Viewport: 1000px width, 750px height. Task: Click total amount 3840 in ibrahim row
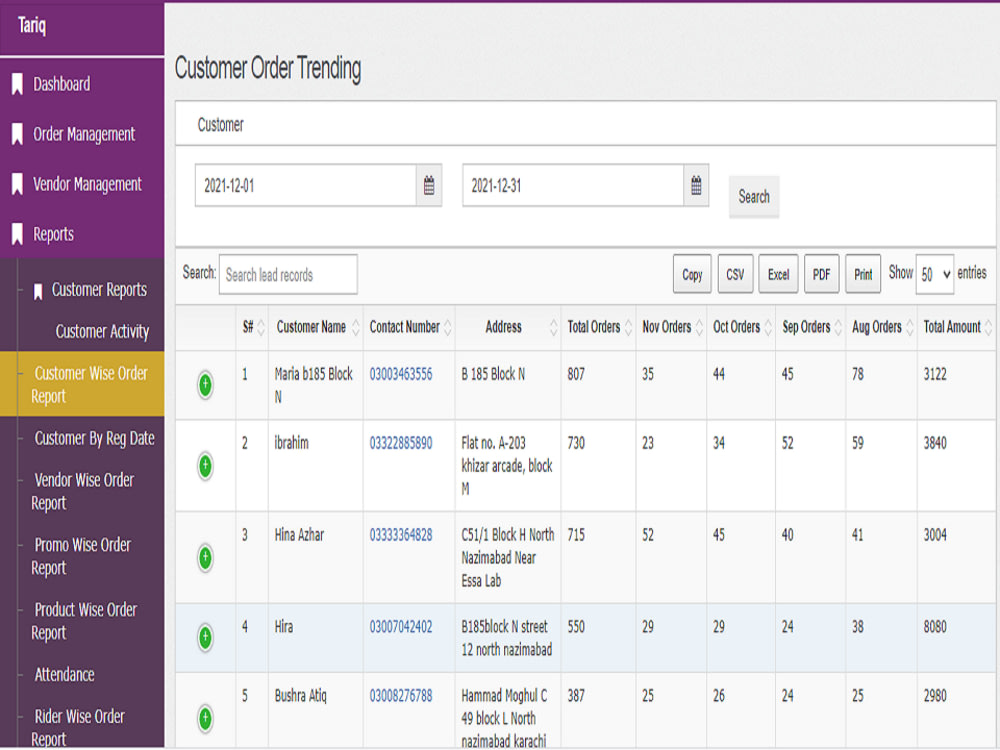[x=935, y=443]
